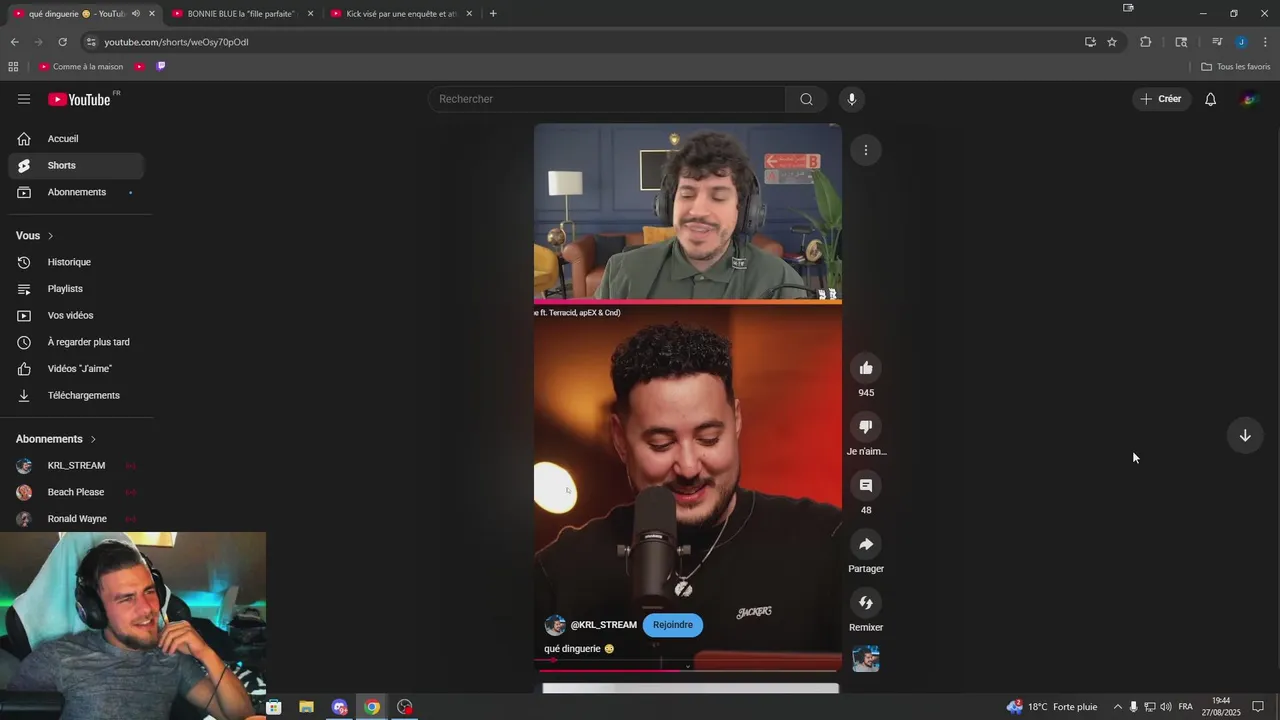Open the YouTube account avatar menu
This screenshot has width=1280, height=720.
point(1249,99)
